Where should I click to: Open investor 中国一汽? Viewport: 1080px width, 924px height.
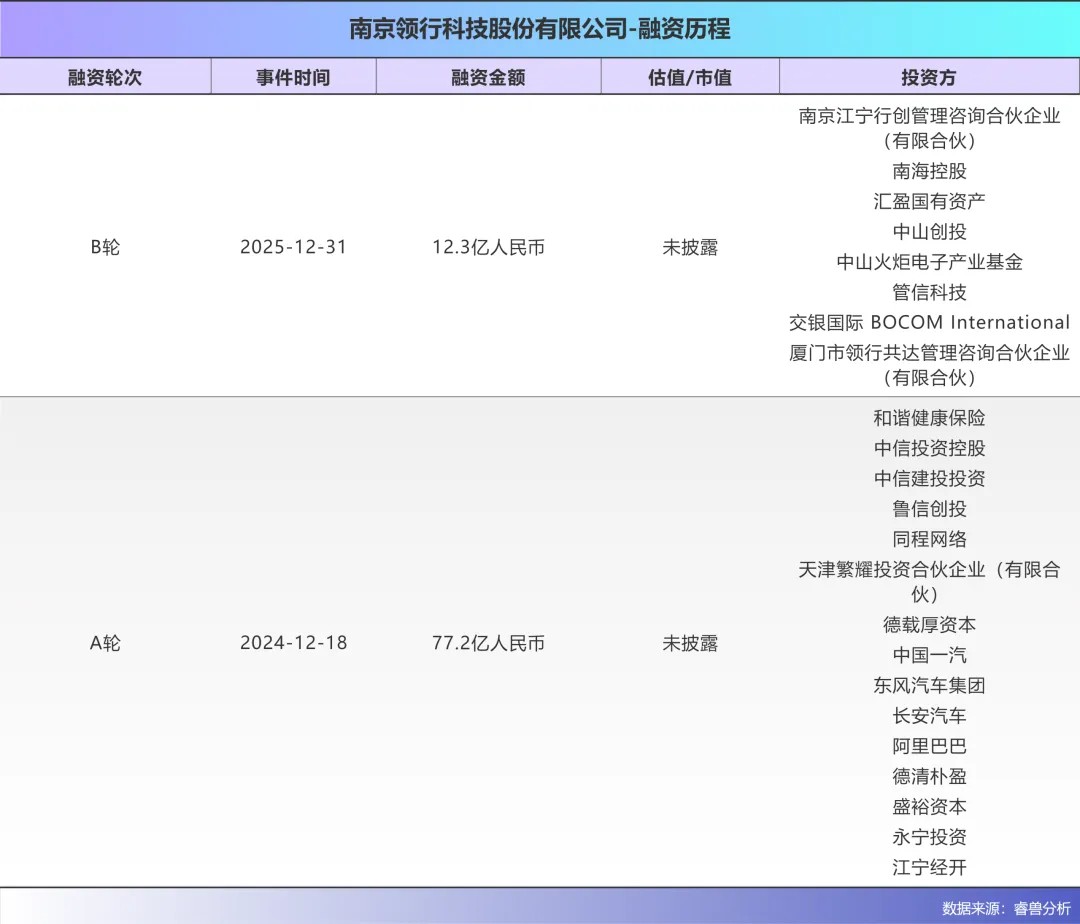pyautogui.click(x=929, y=655)
